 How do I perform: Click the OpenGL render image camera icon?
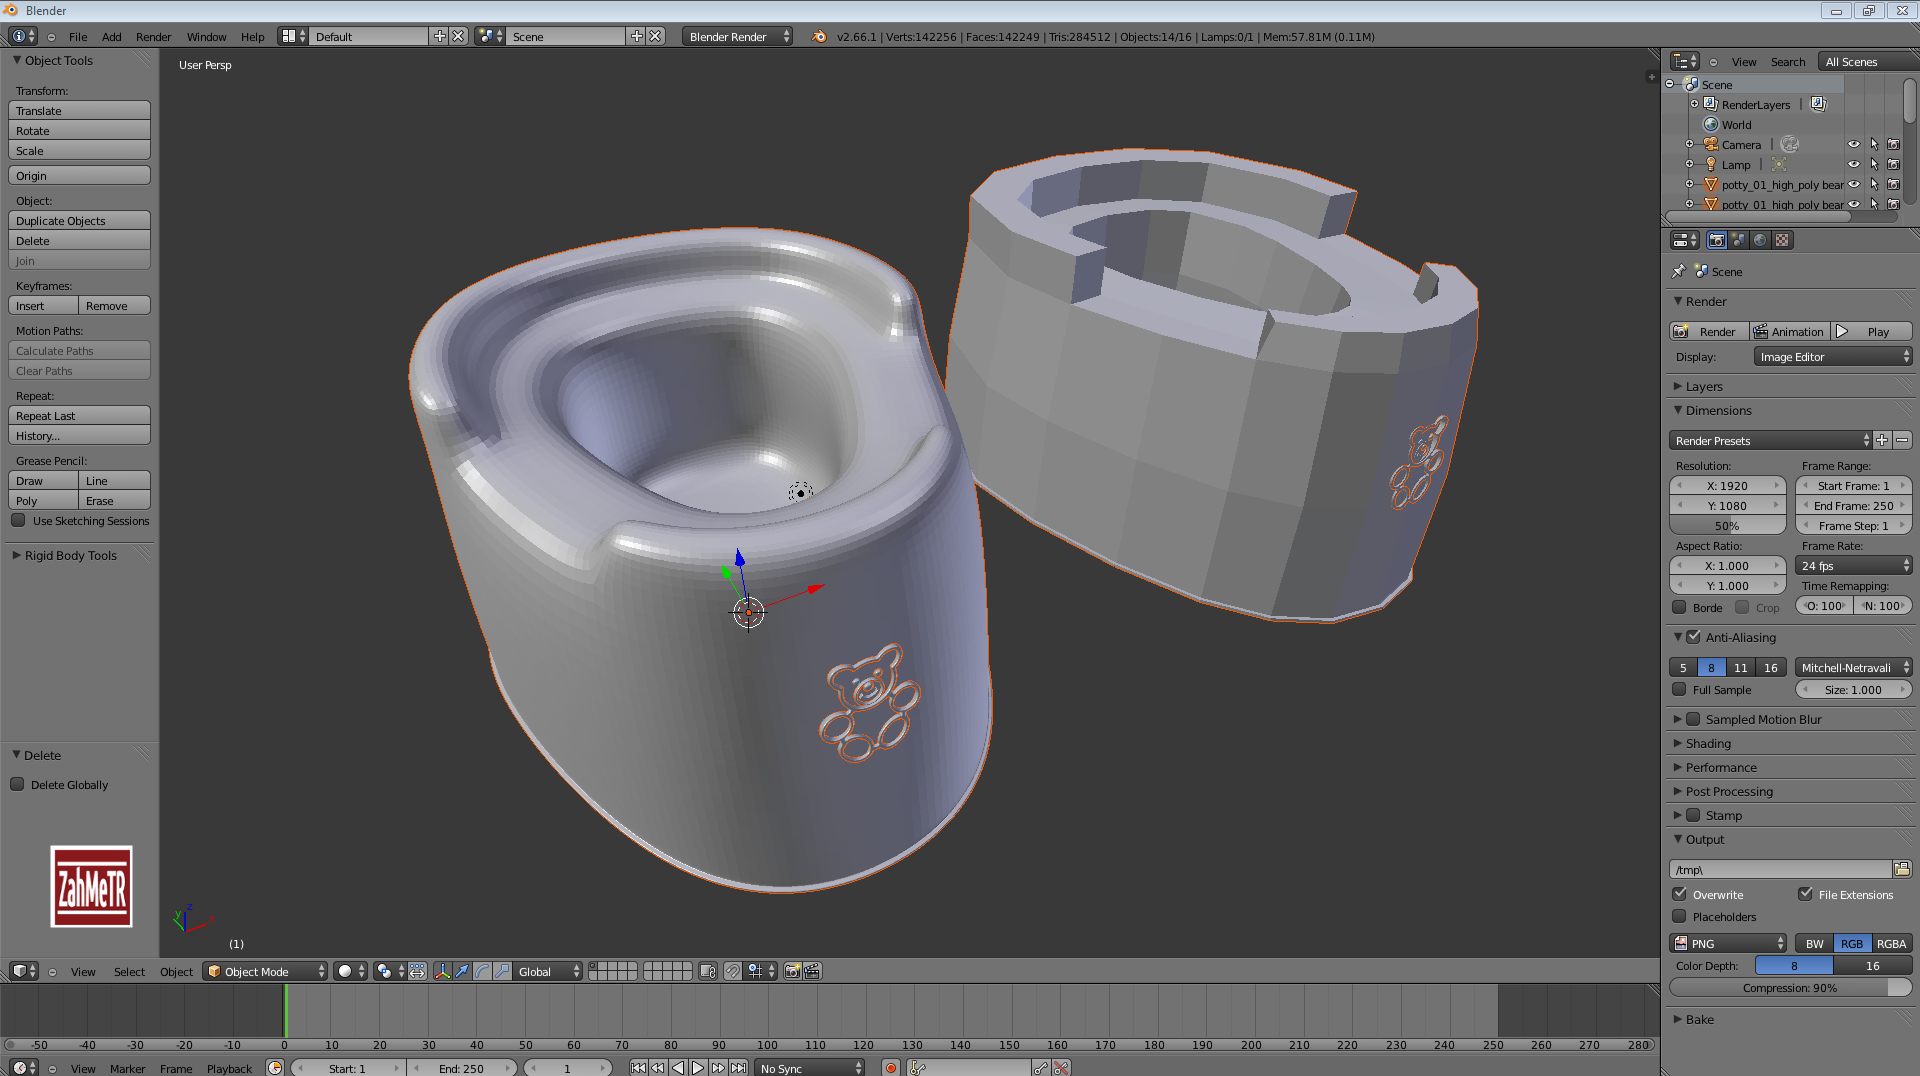pyautogui.click(x=792, y=971)
